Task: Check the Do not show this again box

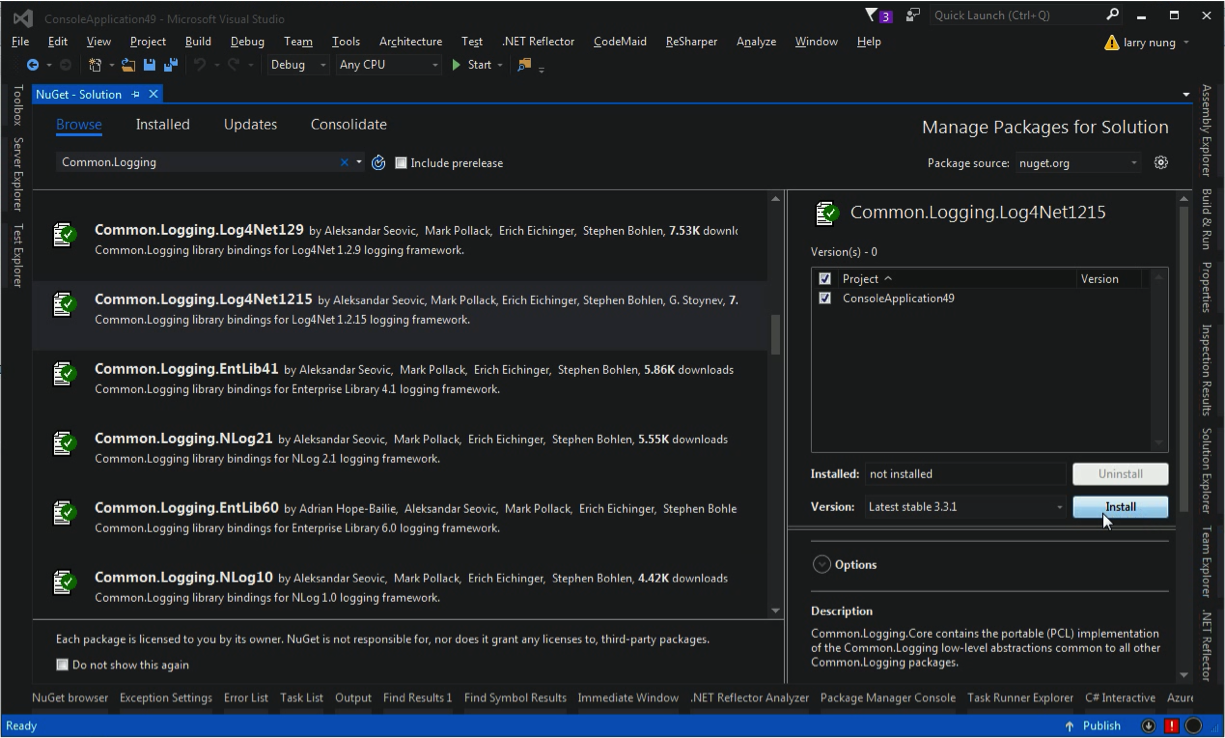Action: (62, 665)
